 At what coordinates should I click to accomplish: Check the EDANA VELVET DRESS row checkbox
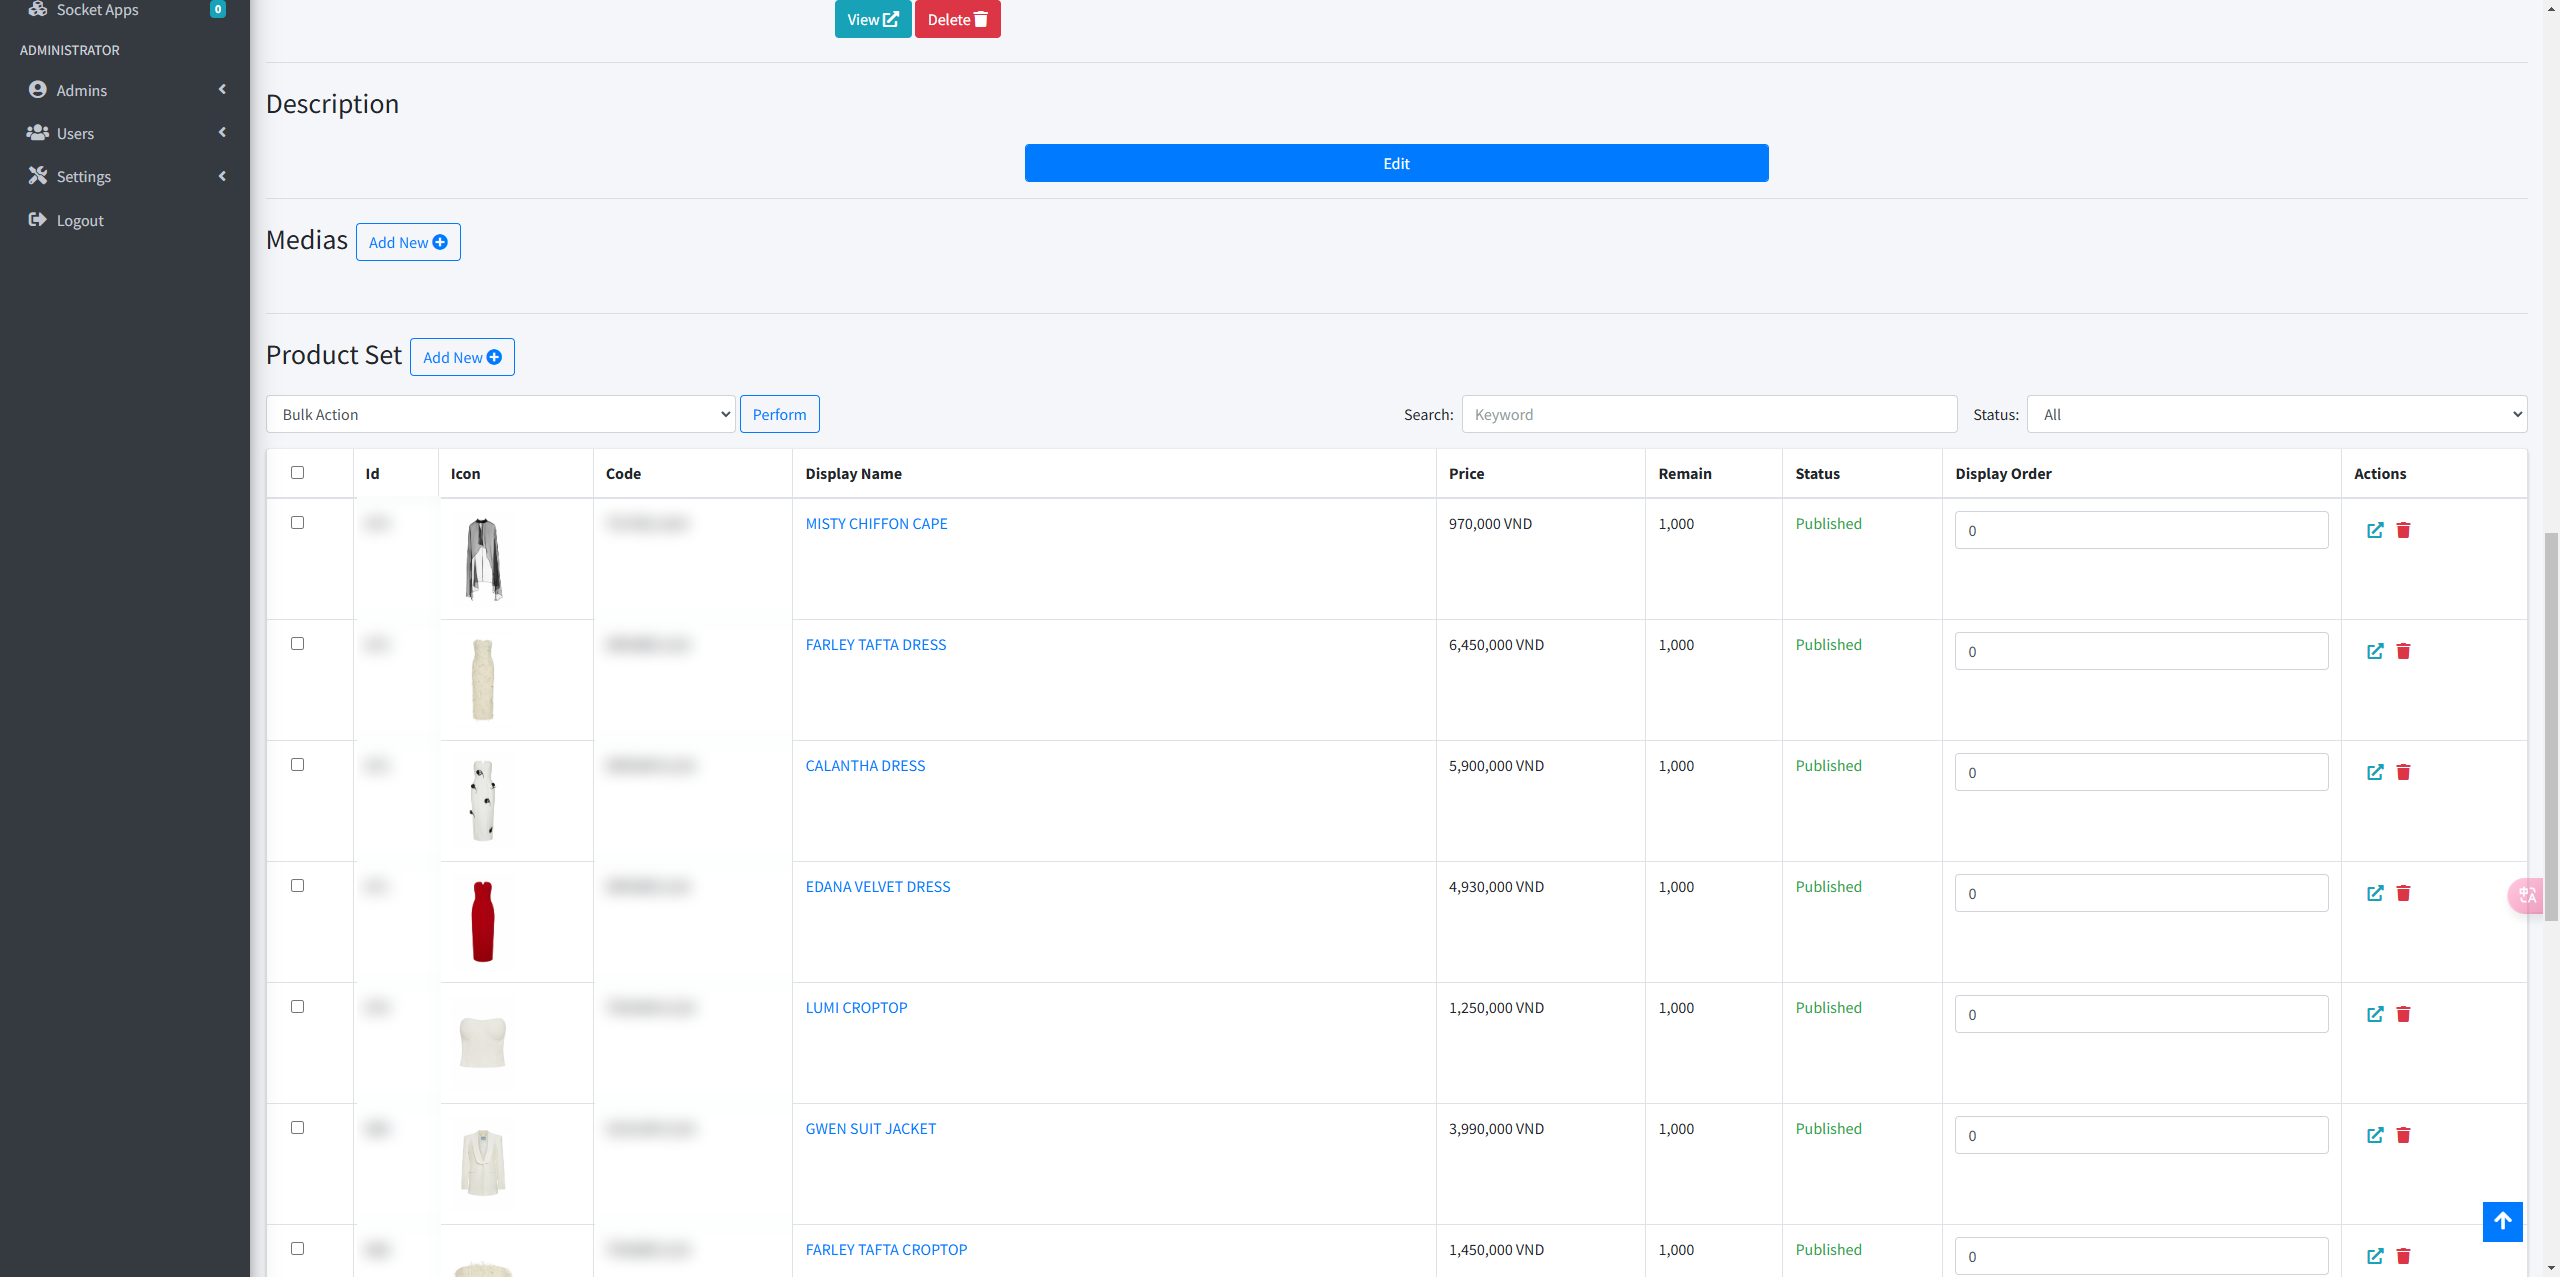[x=297, y=886]
